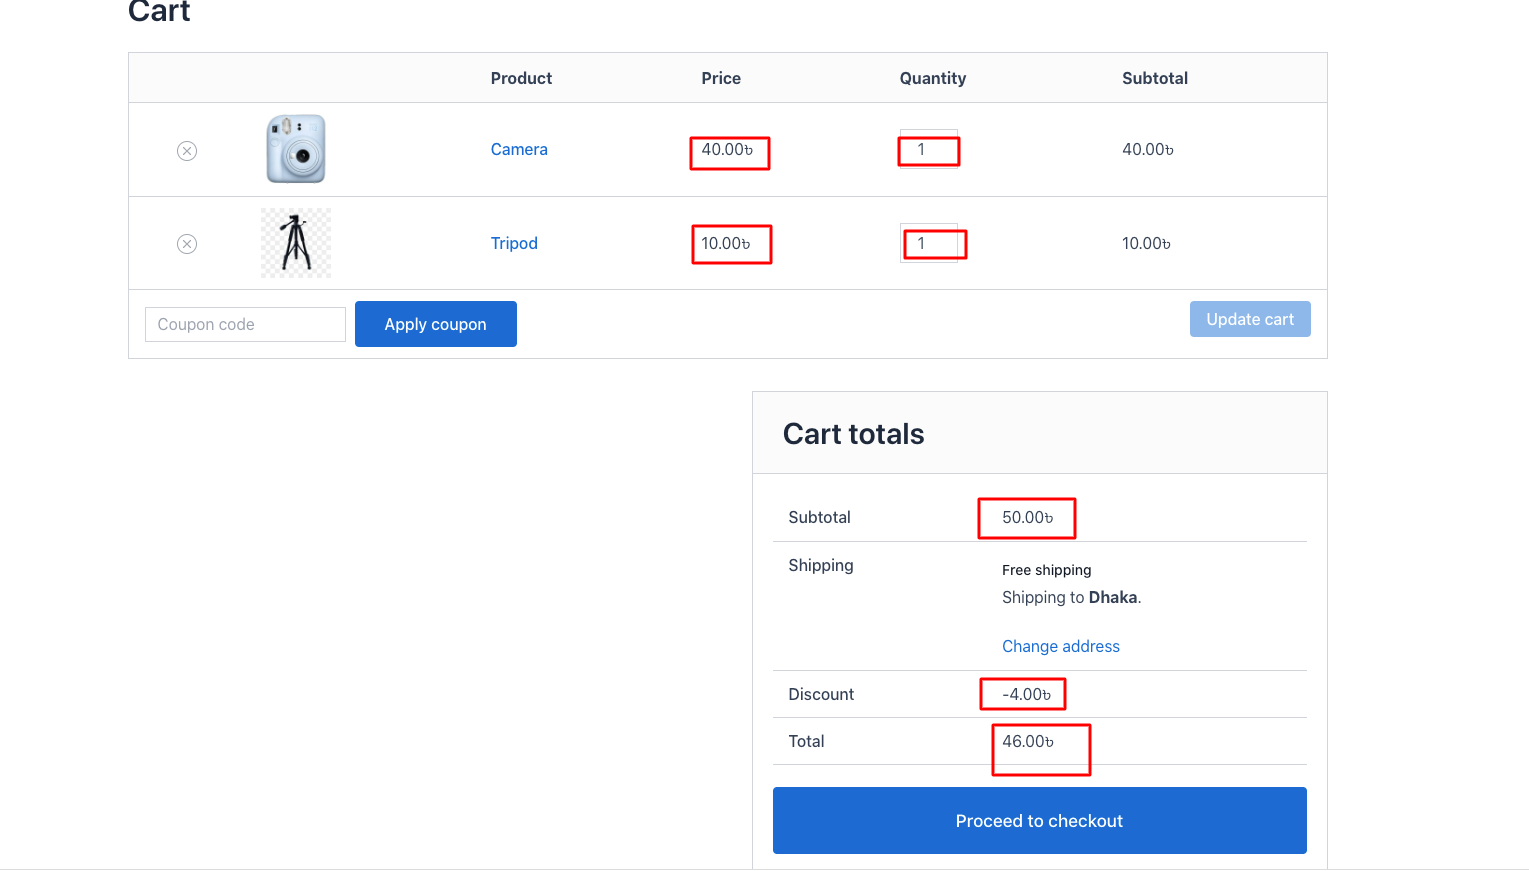The width and height of the screenshot is (1529, 871).
Task: Click the discount value -4.00৳
Action: pyautogui.click(x=1026, y=694)
